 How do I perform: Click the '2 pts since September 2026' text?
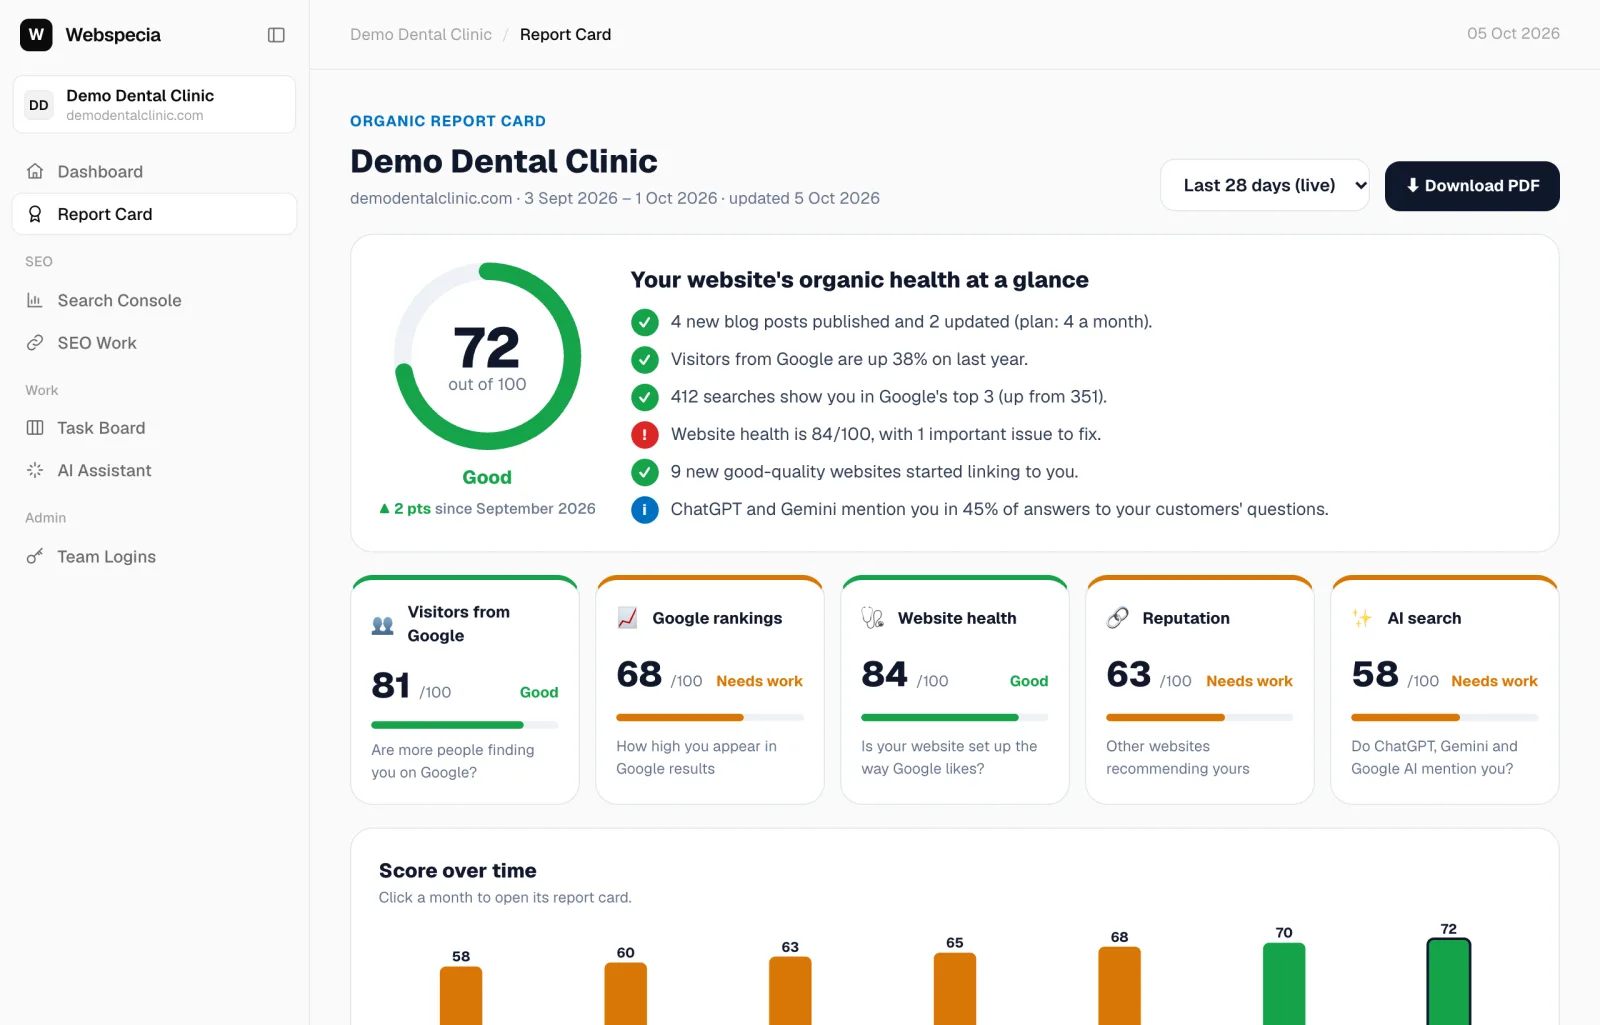pyautogui.click(x=494, y=509)
